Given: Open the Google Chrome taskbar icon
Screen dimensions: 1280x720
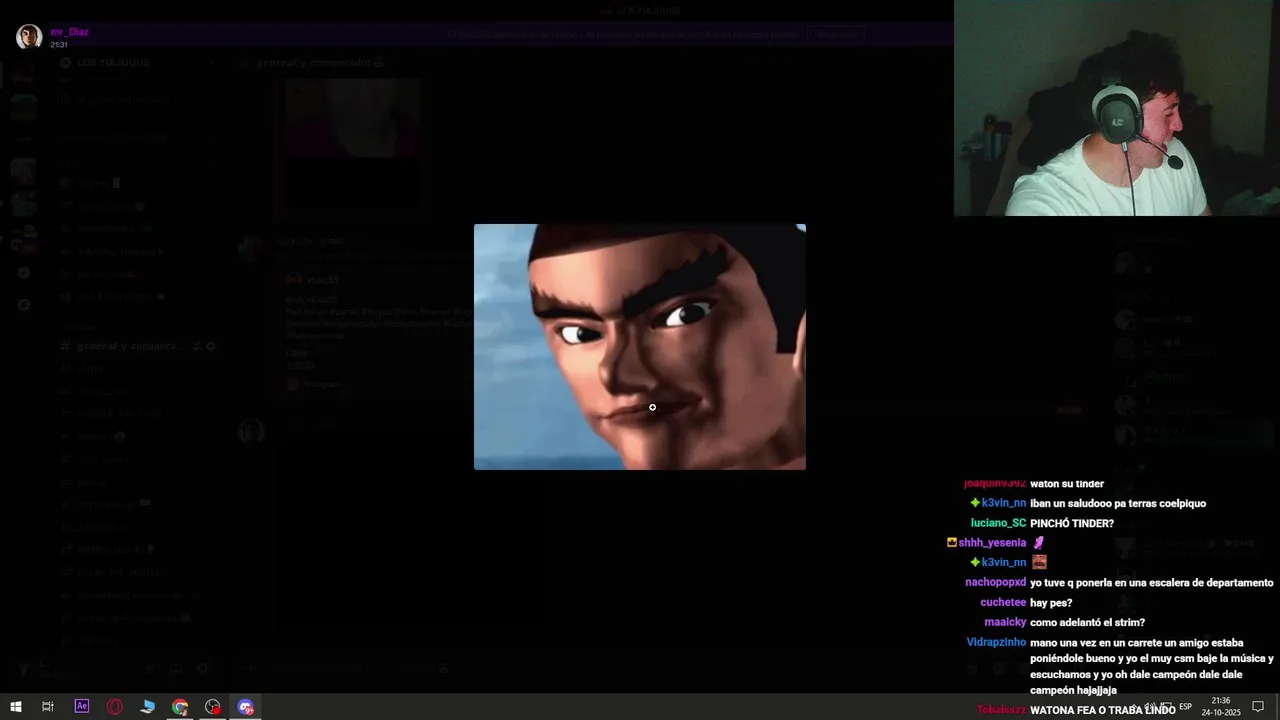Looking at the screenshot, I should (180, 707).
